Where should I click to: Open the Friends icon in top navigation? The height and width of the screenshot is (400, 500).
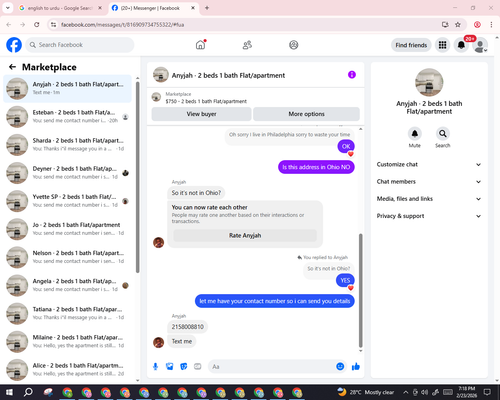247,45
